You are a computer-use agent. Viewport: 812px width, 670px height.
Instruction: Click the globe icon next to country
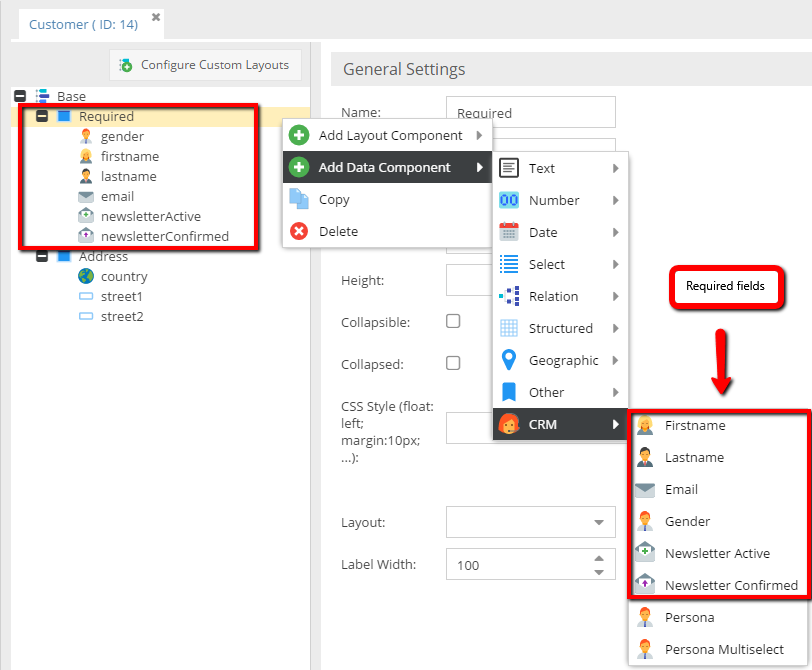tap(86, 276)
